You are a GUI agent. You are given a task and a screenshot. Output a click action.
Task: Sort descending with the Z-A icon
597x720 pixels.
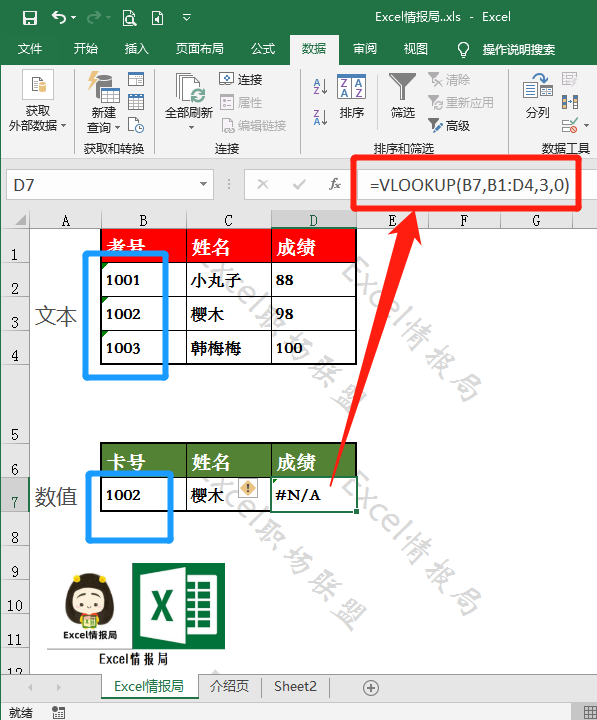tap(320, 117)
